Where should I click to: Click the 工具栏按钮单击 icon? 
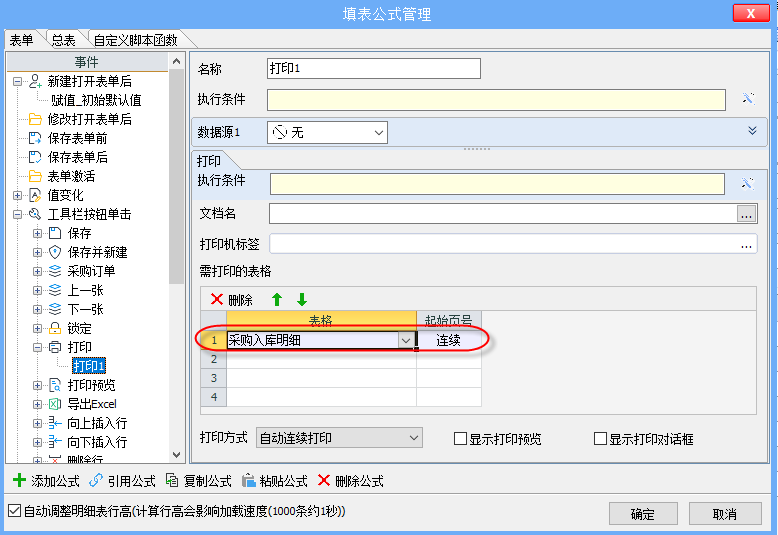pyautogui.click(x=35, y=214)
